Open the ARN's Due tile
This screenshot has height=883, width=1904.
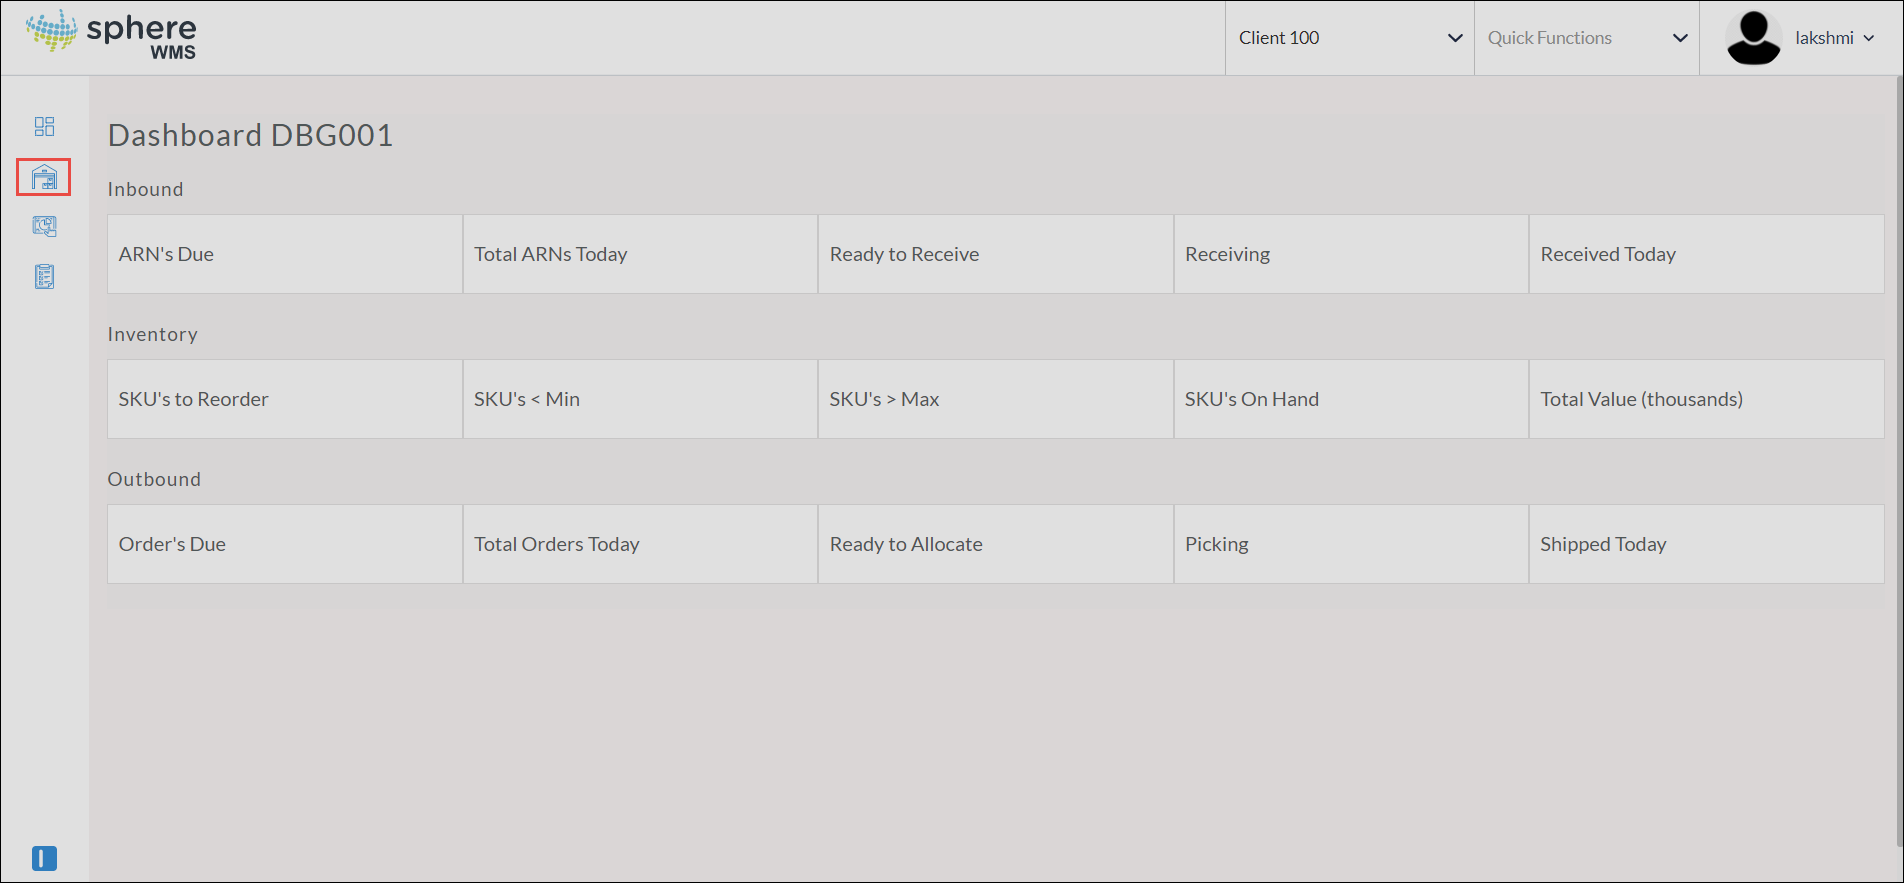click(x=285, y=254)
